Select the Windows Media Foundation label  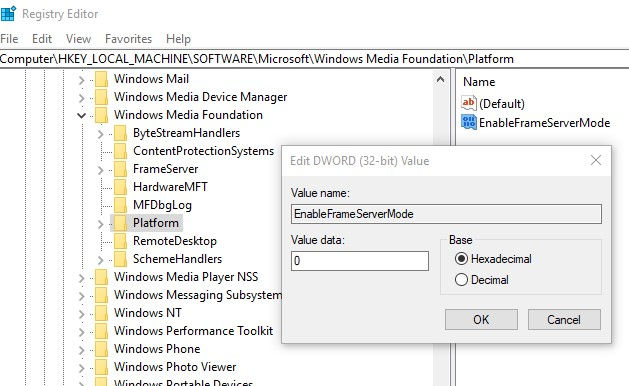coord(188,115)
